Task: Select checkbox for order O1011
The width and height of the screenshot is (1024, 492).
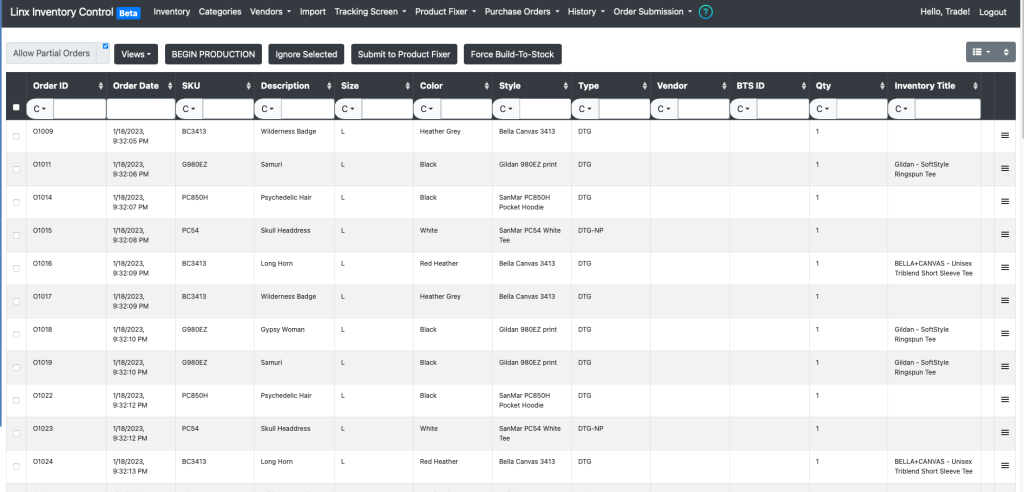Action: point(16,169)
